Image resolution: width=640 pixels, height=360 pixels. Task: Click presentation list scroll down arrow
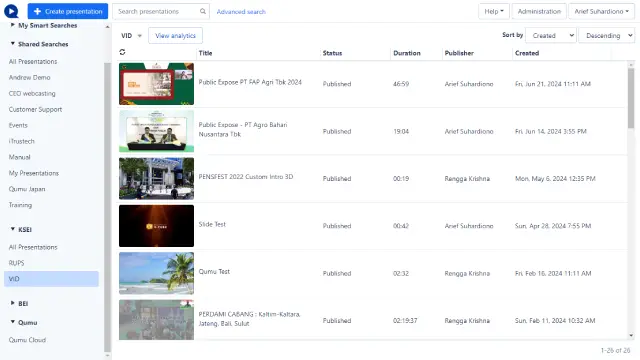tap(631, 336)
